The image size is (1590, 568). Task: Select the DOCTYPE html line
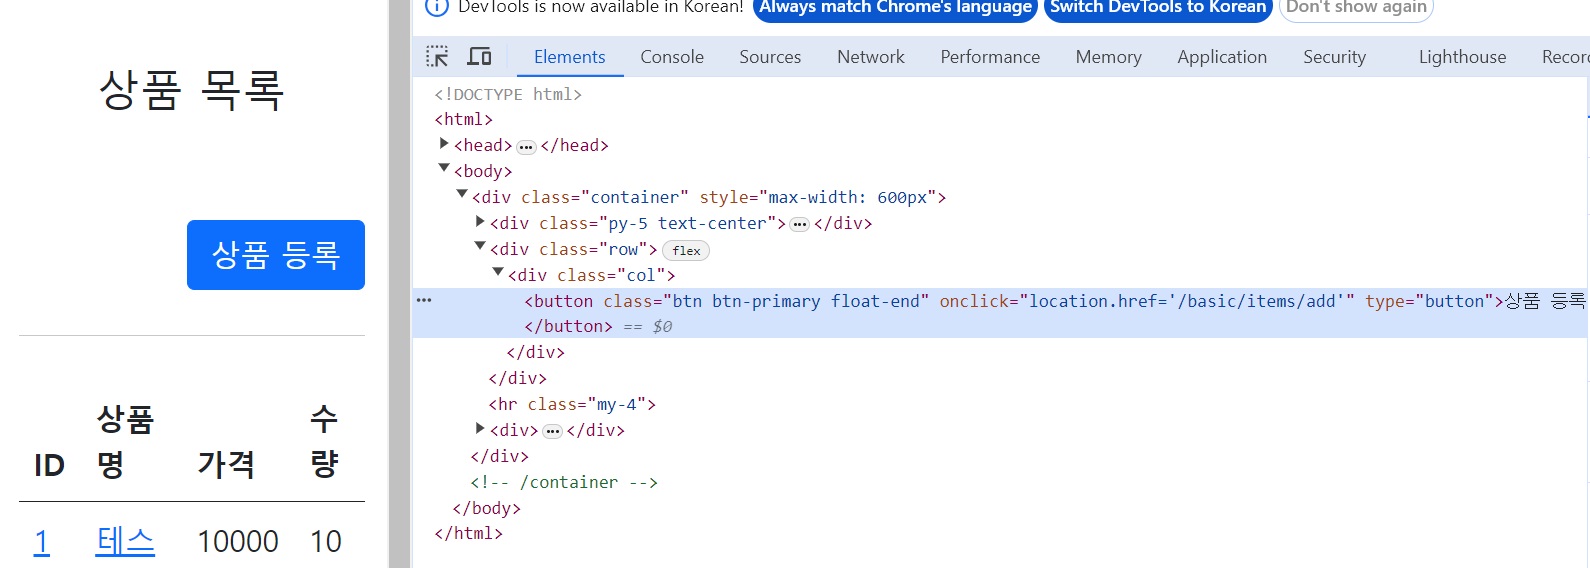click(508, 94)
